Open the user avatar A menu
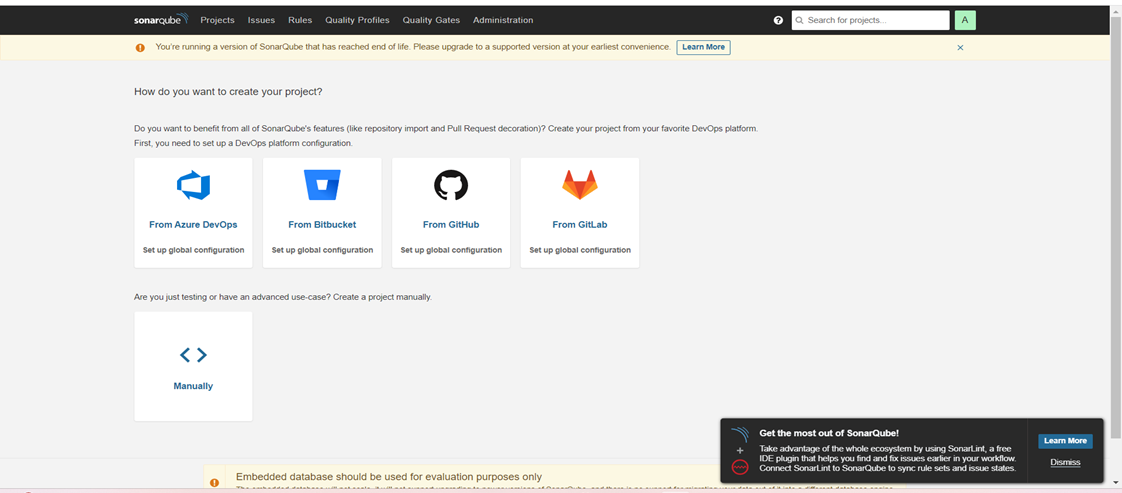The width and height of the screenshot is (1122, 493). tap(965, 20)
